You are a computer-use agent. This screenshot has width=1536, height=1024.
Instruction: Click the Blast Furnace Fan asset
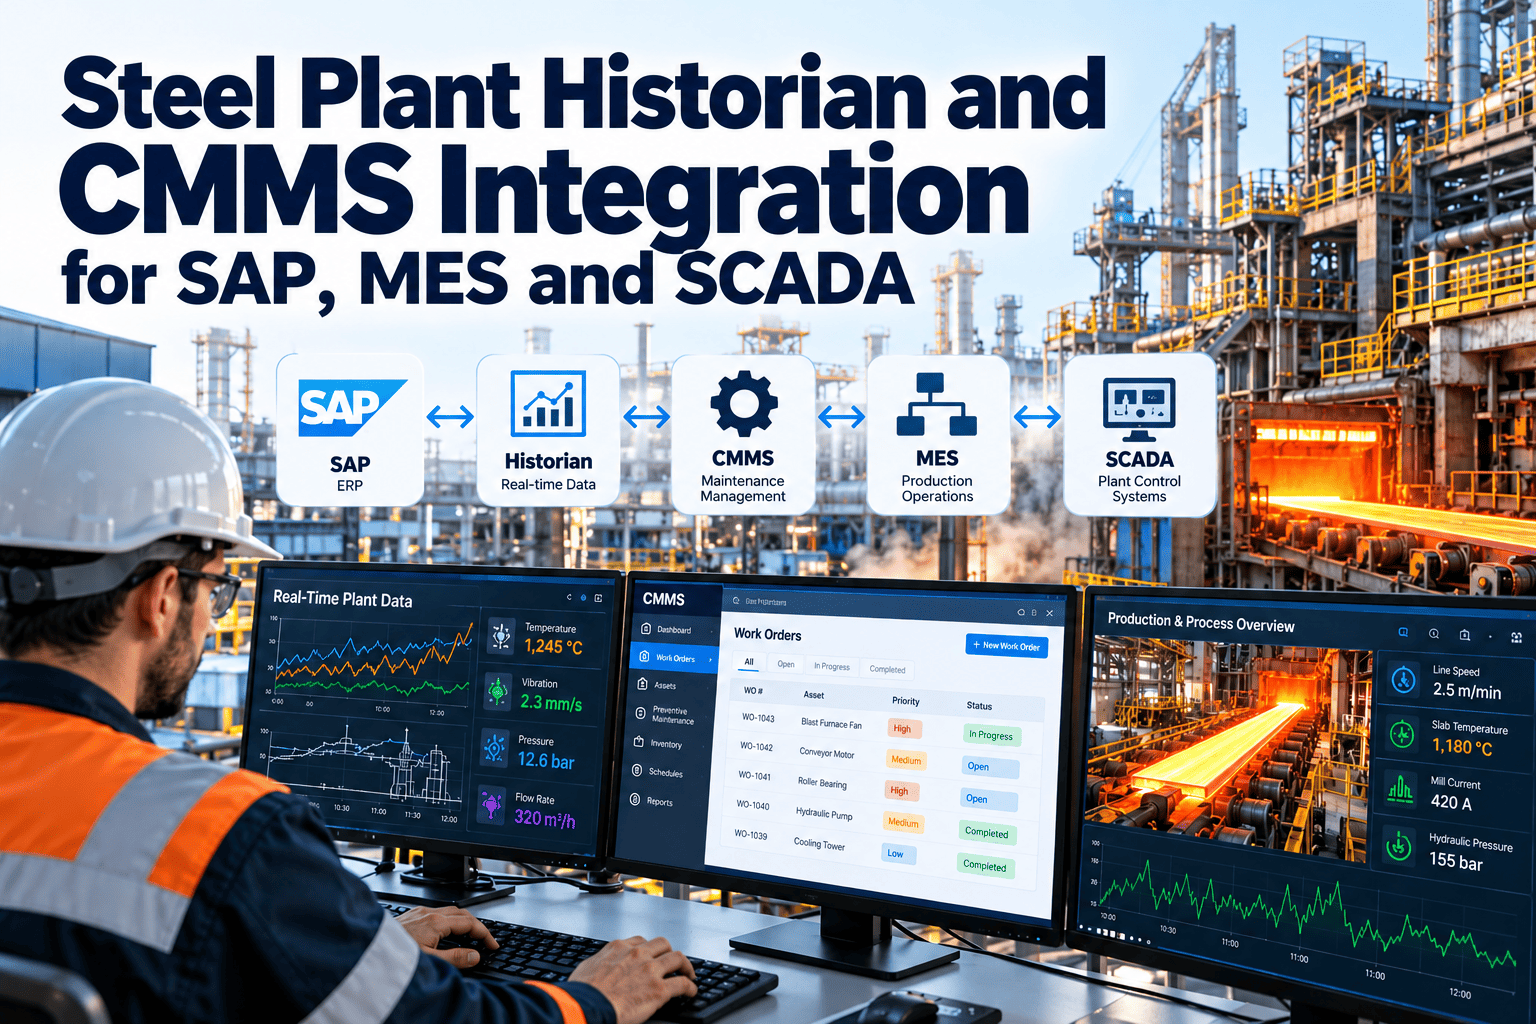pos(831,723)
